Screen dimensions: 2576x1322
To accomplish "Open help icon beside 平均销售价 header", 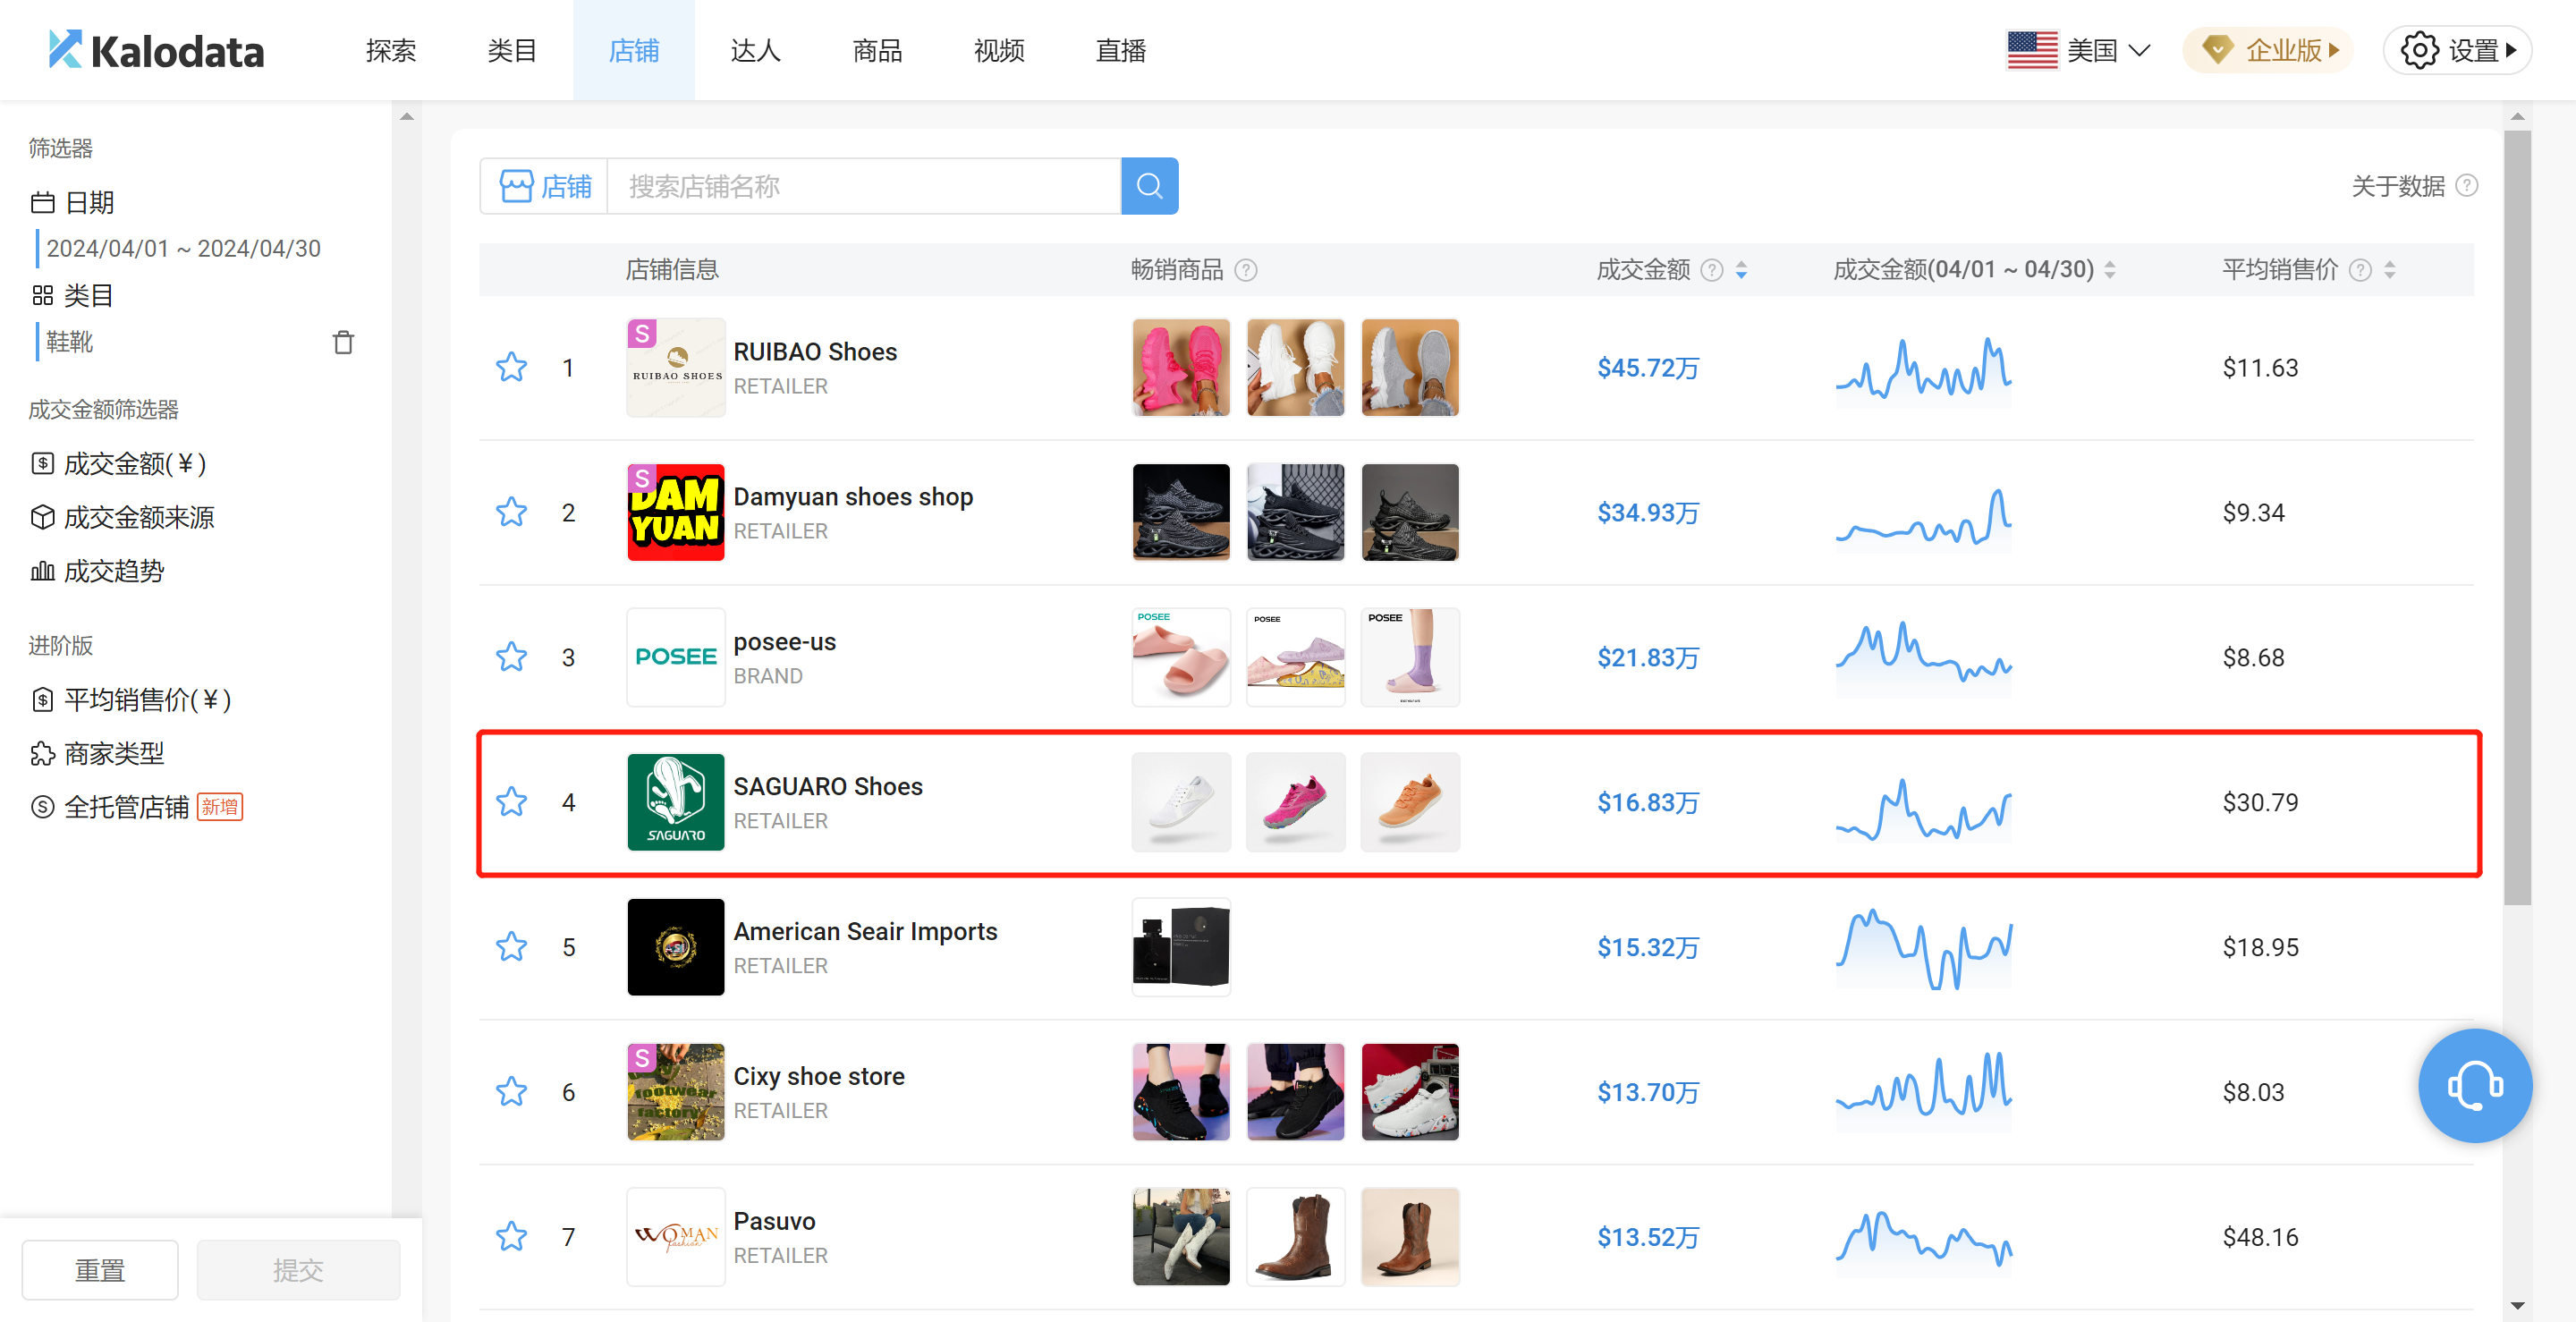I will [x=2359, y=270].
